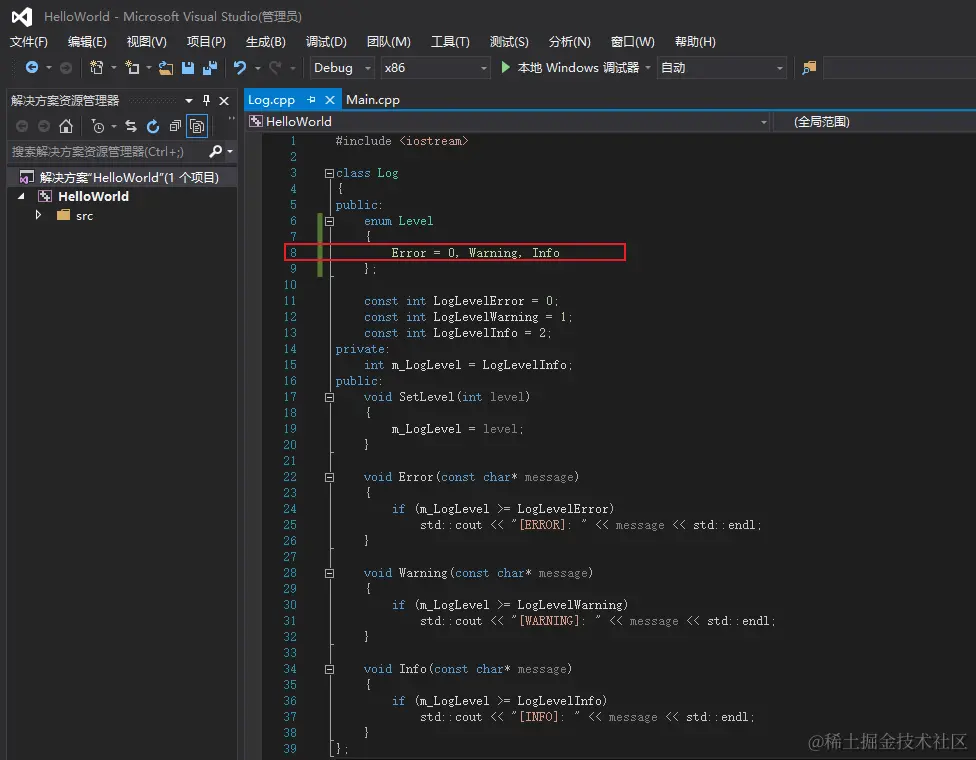976x760 pixels.
Task: Toggle the pin on Log.cpp tab
Action: 311,100
